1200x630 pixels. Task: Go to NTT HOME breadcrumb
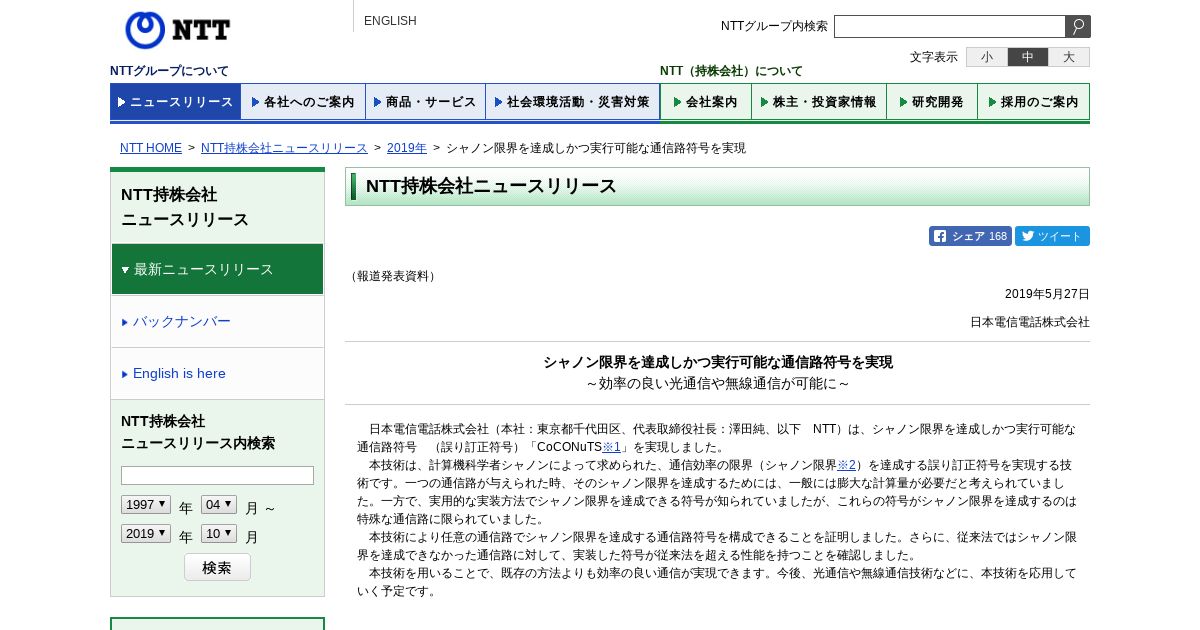[151, 148]
